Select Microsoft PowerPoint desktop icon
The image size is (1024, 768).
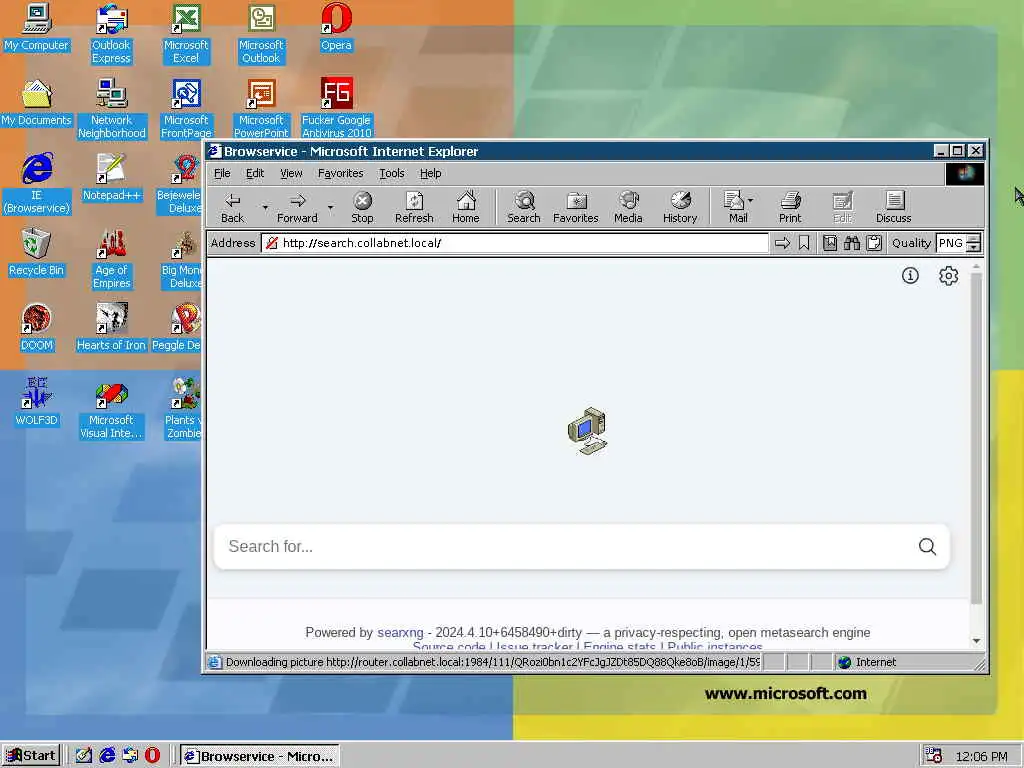pyautogui.click(x=261, y=108)
